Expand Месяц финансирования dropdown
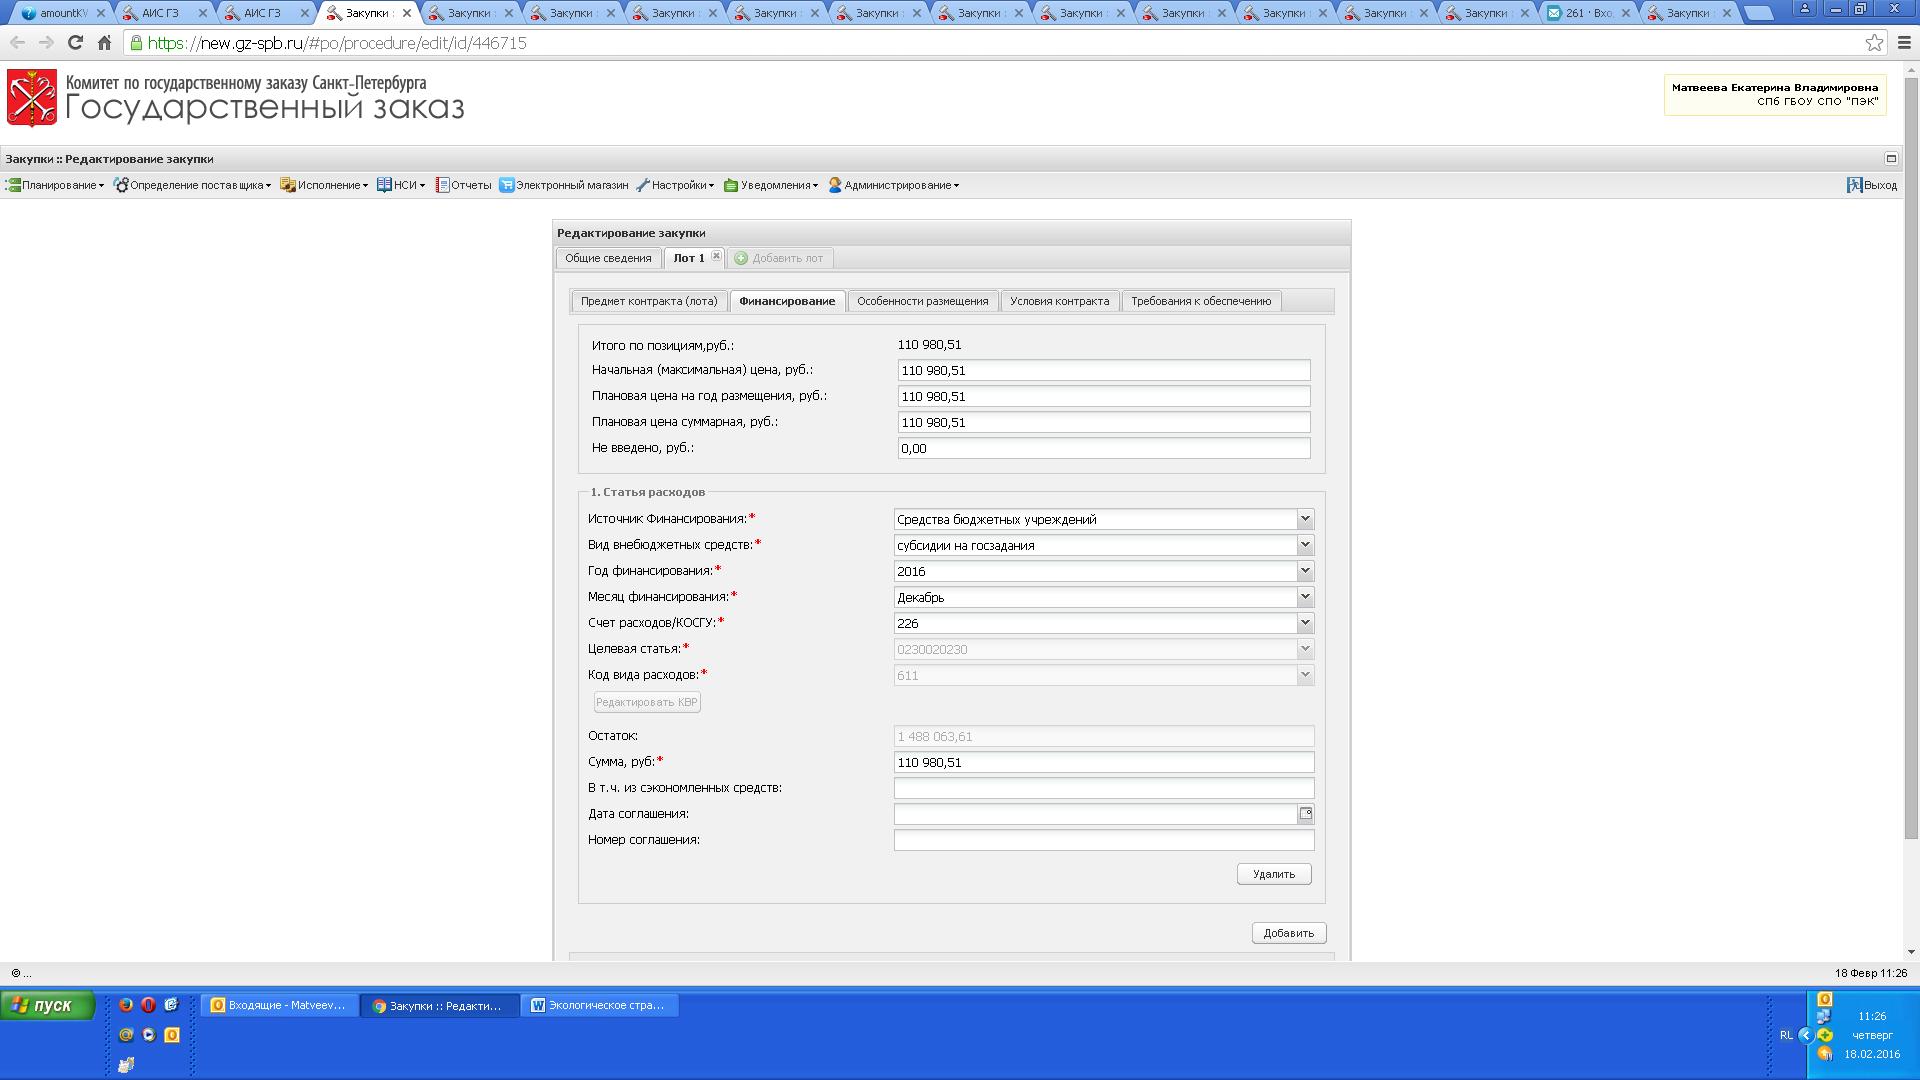This screenshot has width=1920, height=1080. pos(1304,597)
